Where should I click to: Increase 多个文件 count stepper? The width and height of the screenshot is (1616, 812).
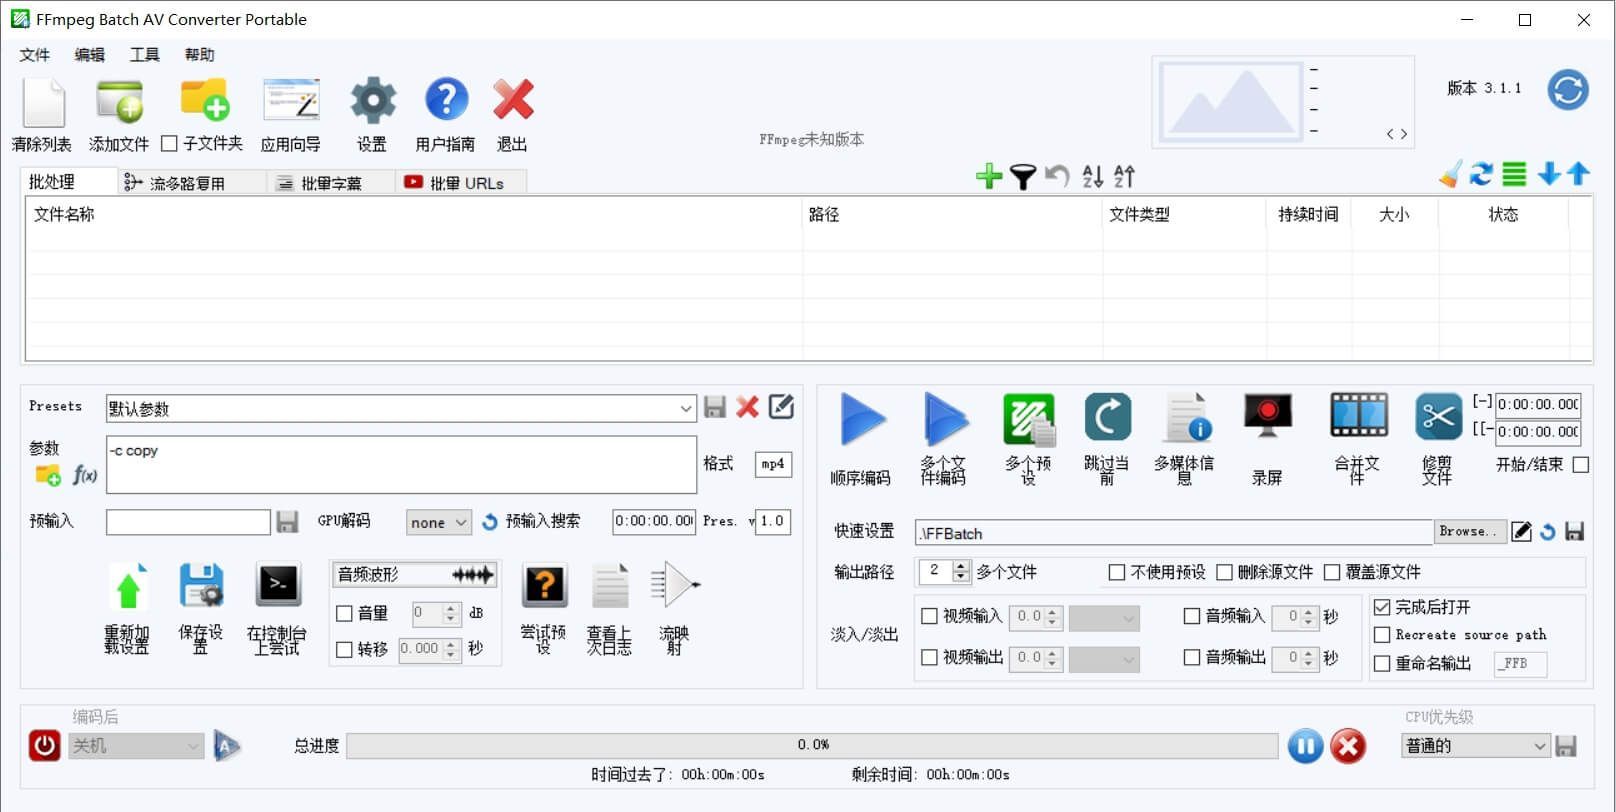pyautogui.click(x=961, y=567)
